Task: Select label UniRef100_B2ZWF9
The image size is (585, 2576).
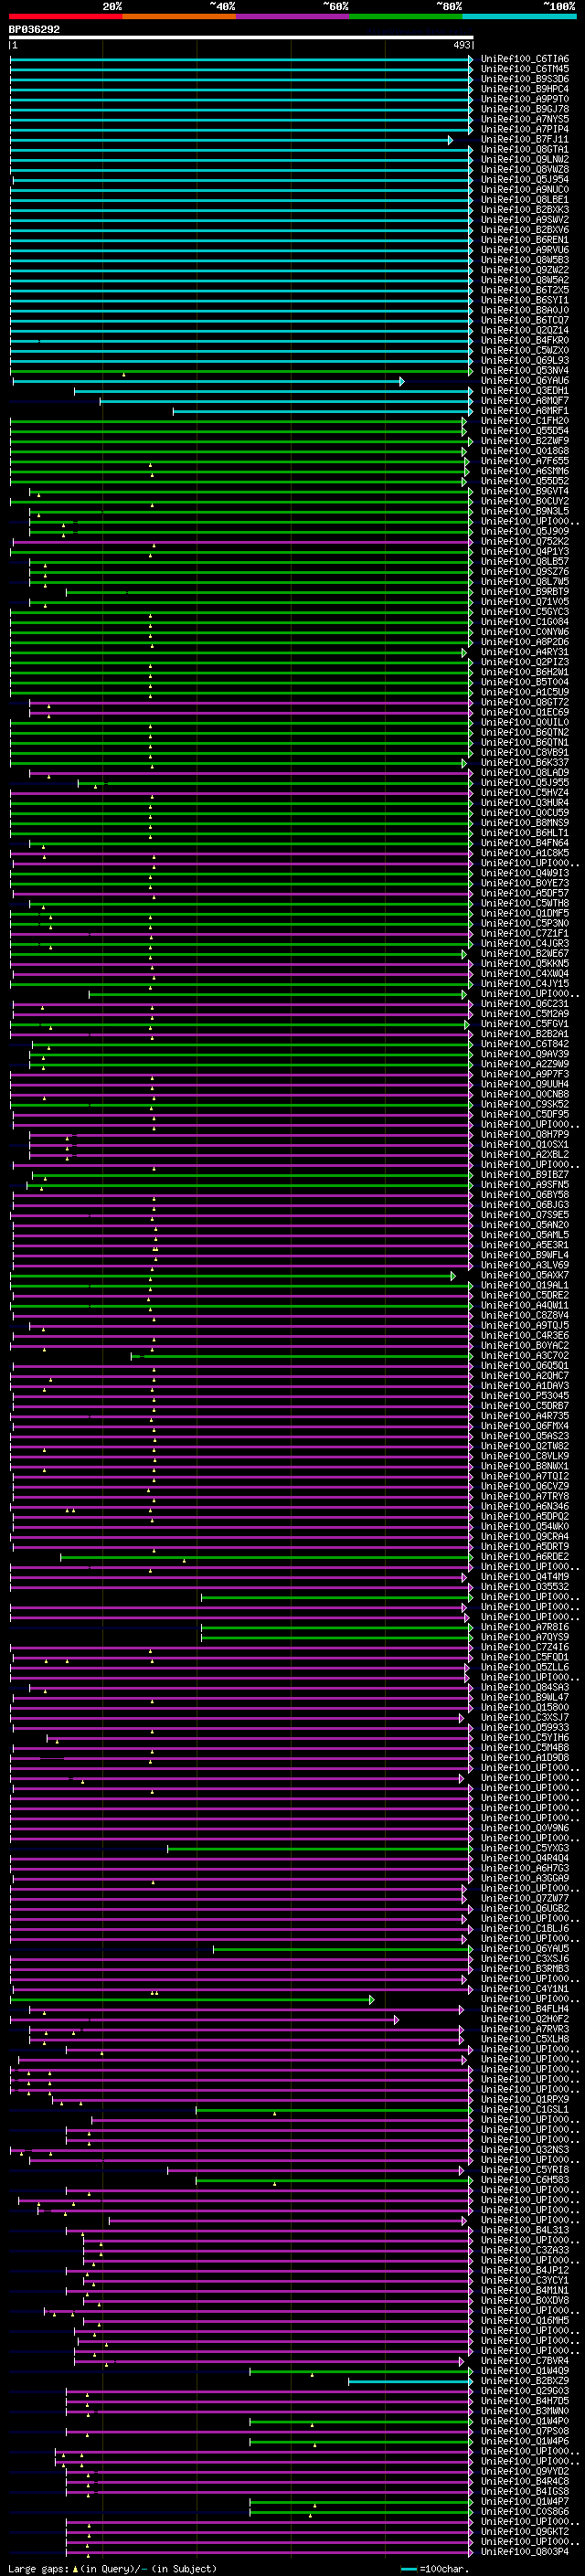Action: coord(525,441)
